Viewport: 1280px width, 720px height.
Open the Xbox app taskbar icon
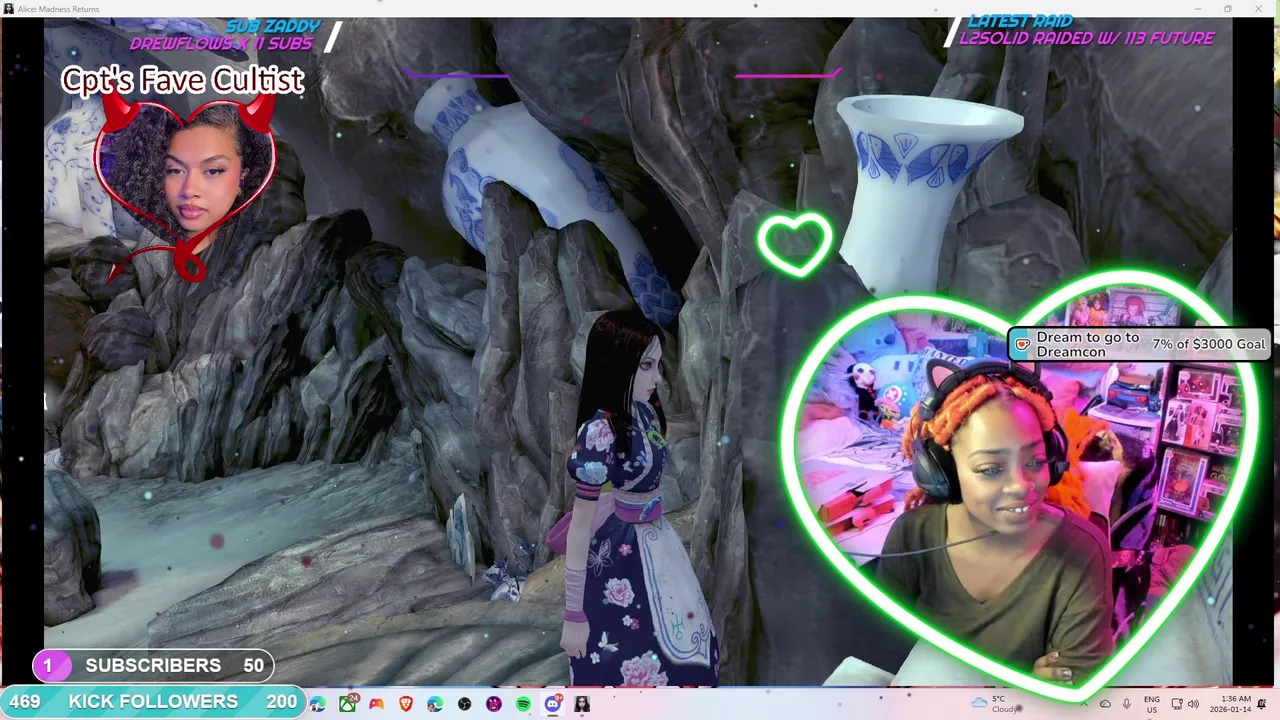tap(347, 704)
